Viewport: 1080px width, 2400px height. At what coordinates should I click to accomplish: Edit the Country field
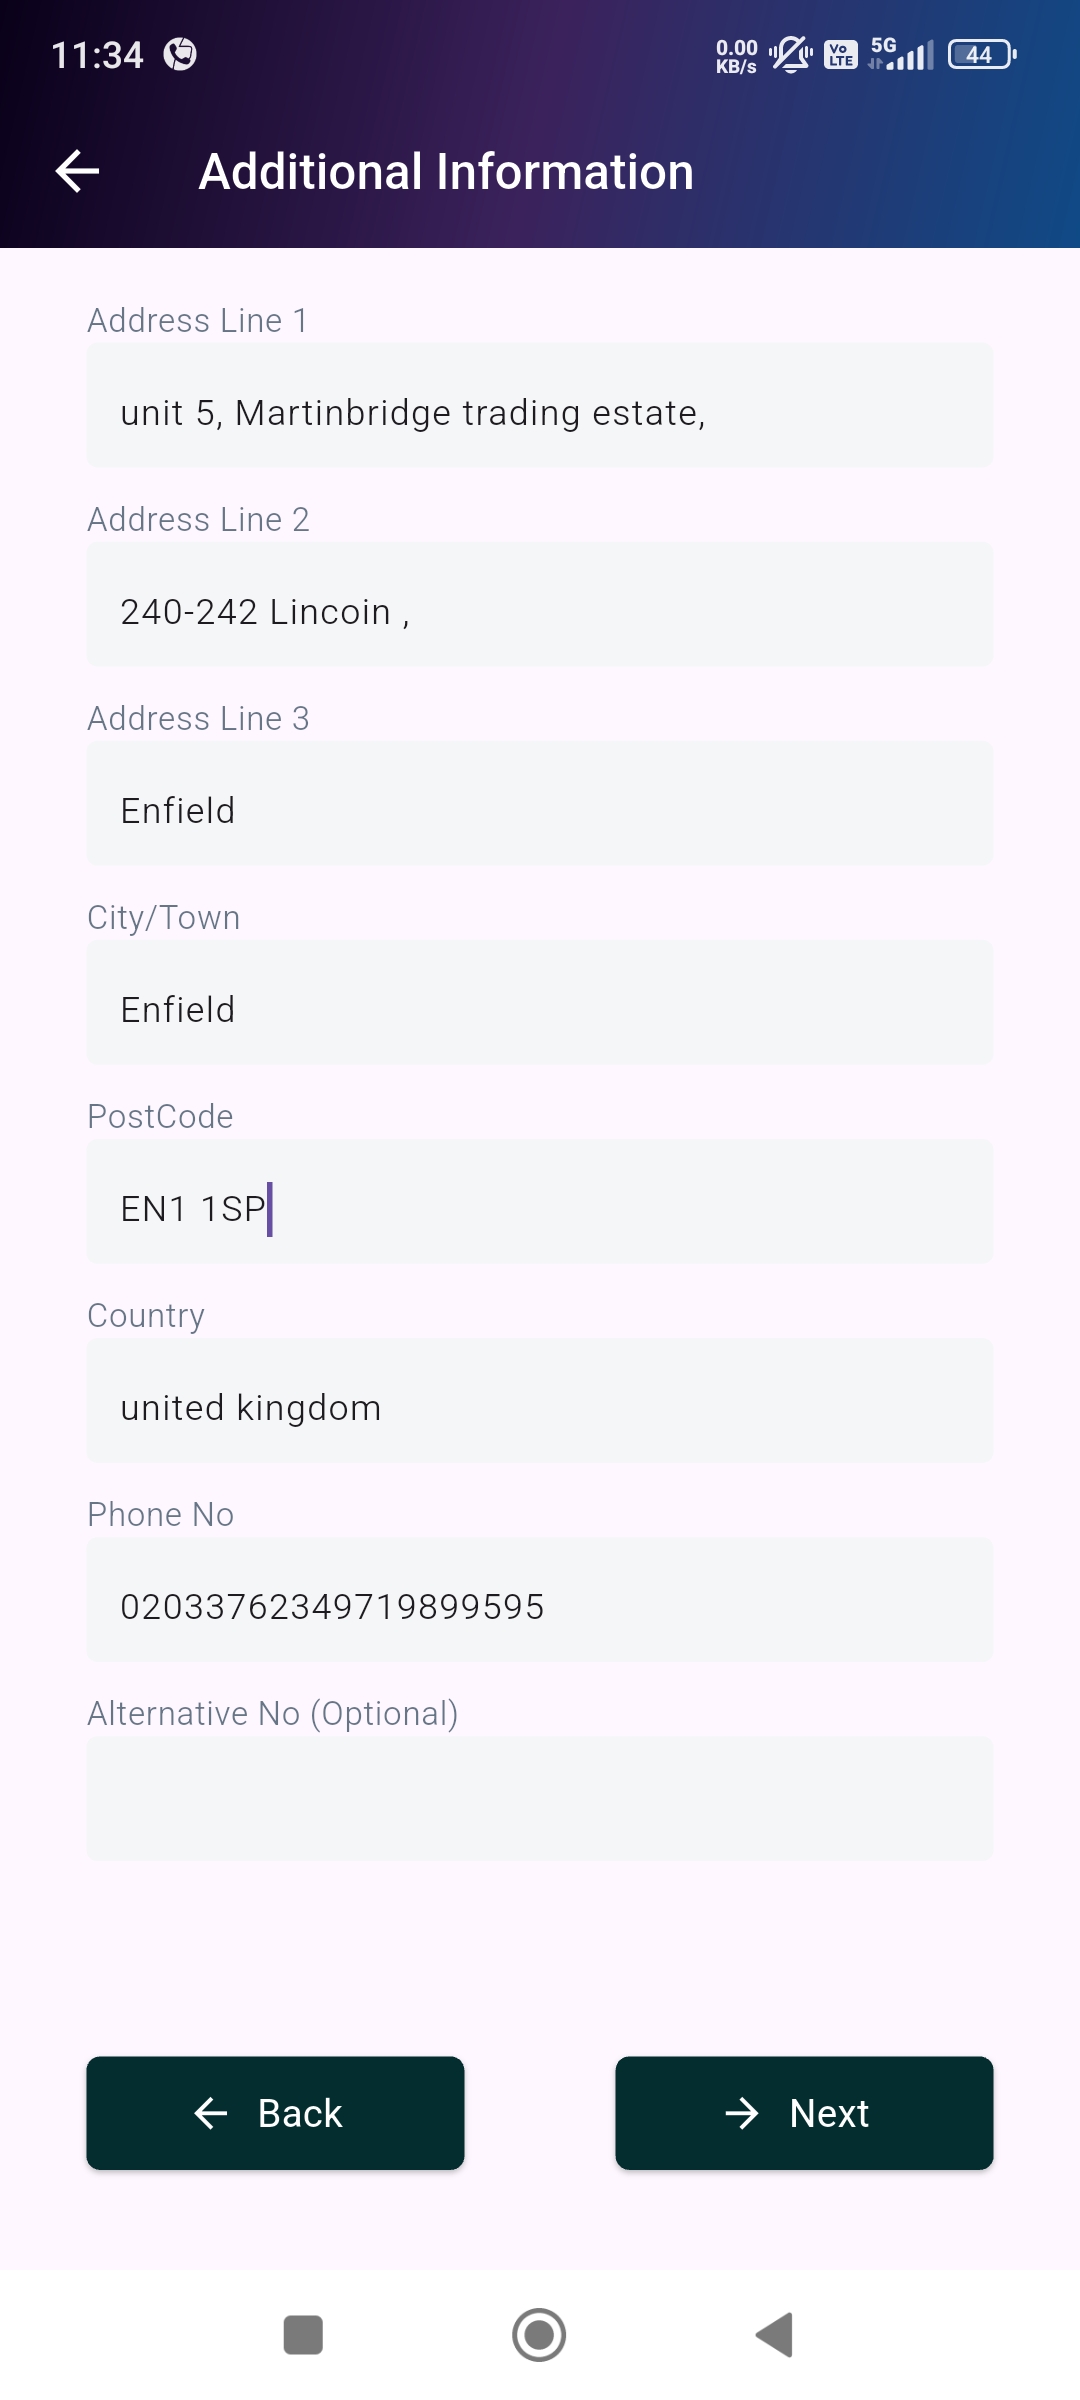[540, 1401]
